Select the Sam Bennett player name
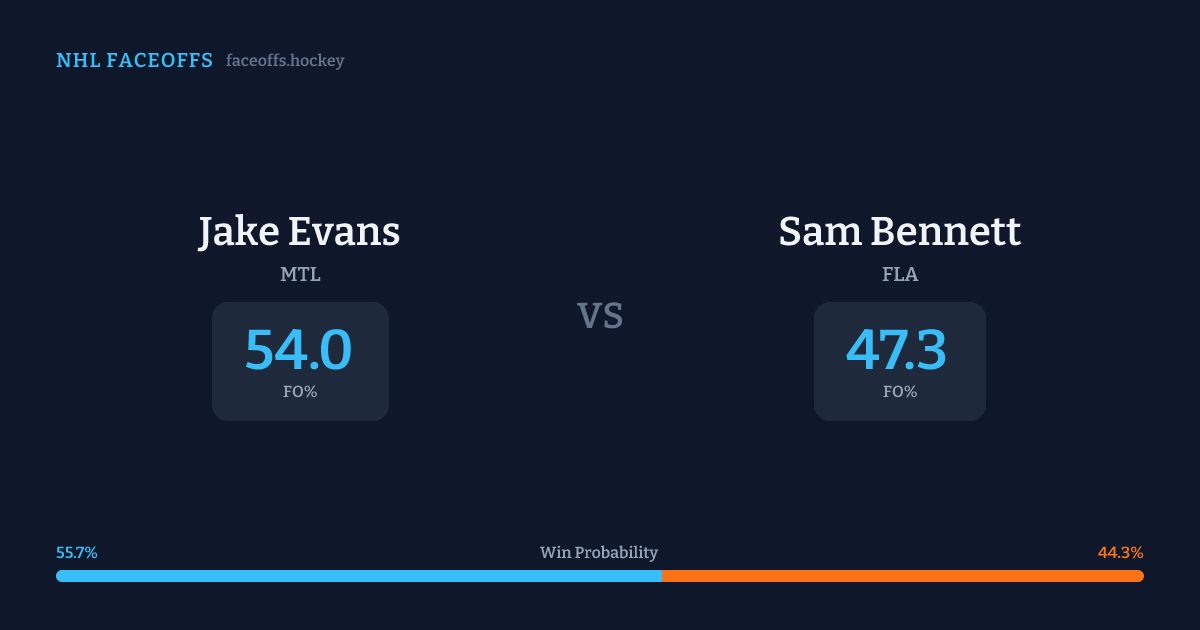Screen dimensions: 1200x630 tap(900, 232)
